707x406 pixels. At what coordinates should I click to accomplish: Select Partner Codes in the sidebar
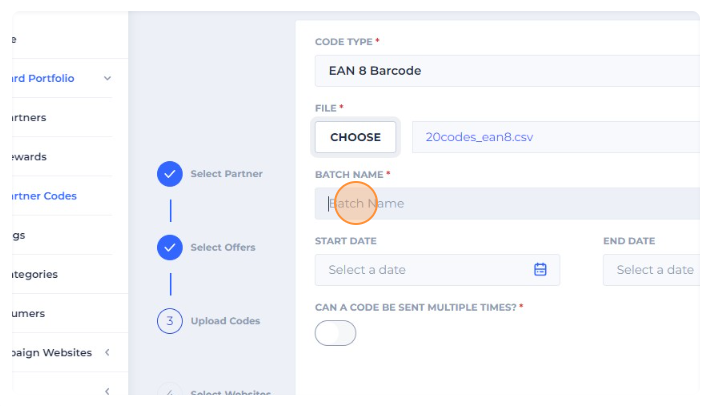[x=44, y=196]
